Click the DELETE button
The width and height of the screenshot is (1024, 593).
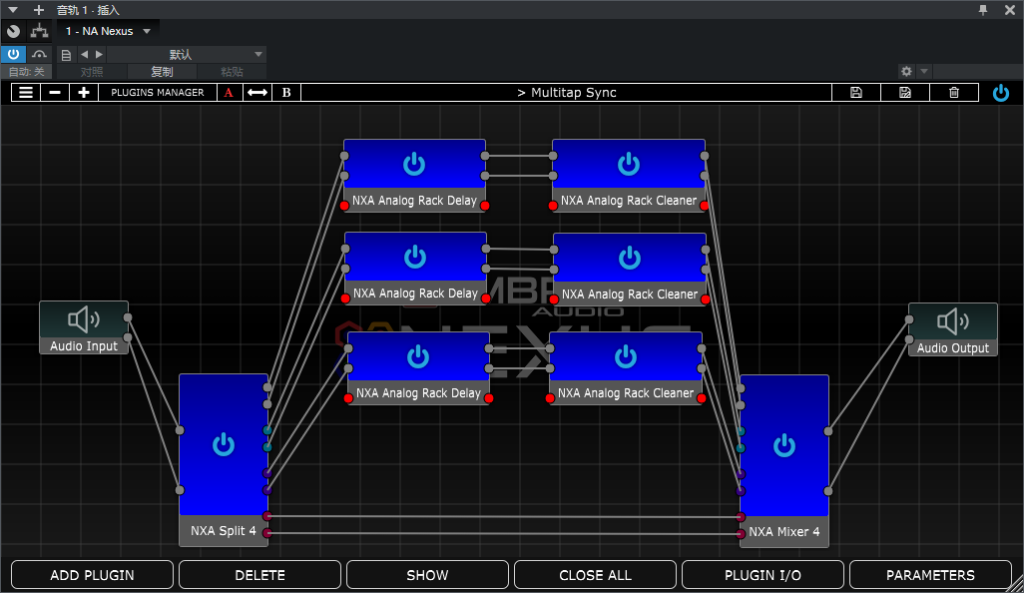click(x=260, y=575)
